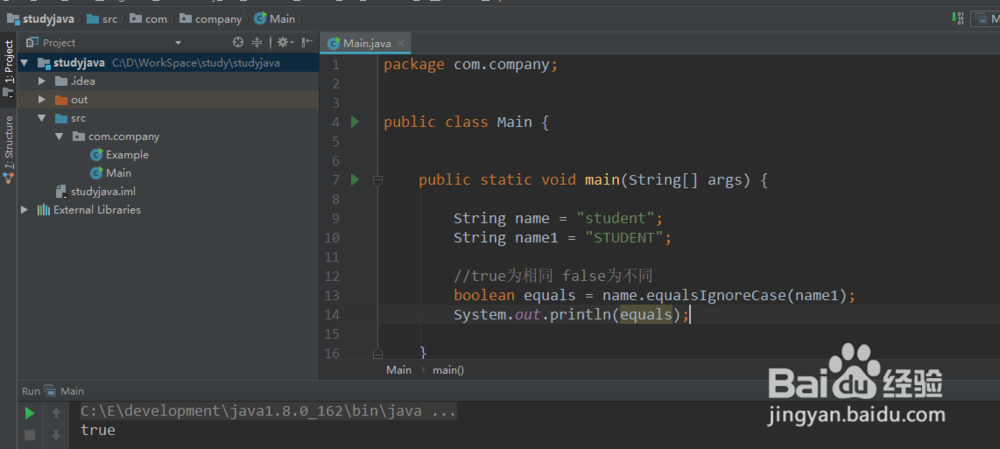Click the Example class icon
This screenshot has height=449, width=1000.
(96, 154)
